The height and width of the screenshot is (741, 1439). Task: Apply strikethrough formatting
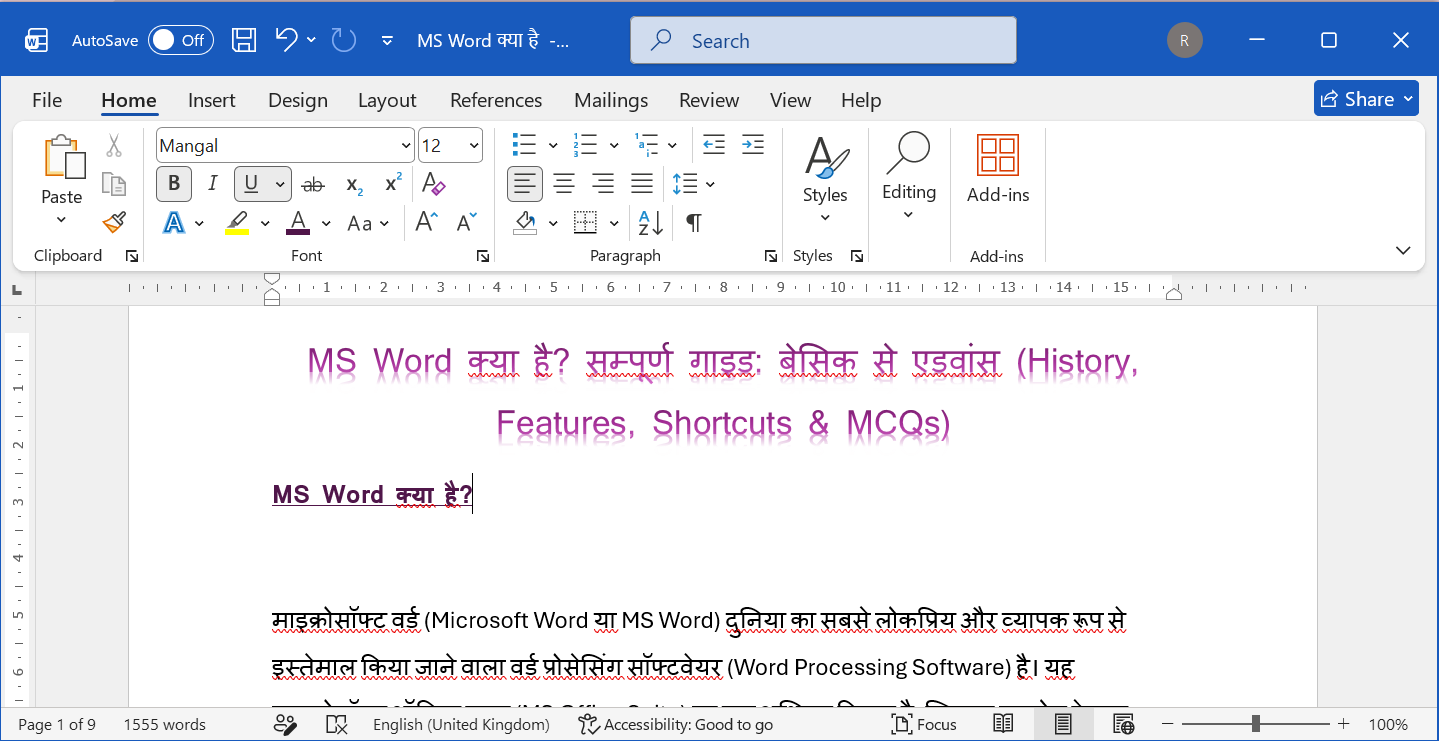313,184
